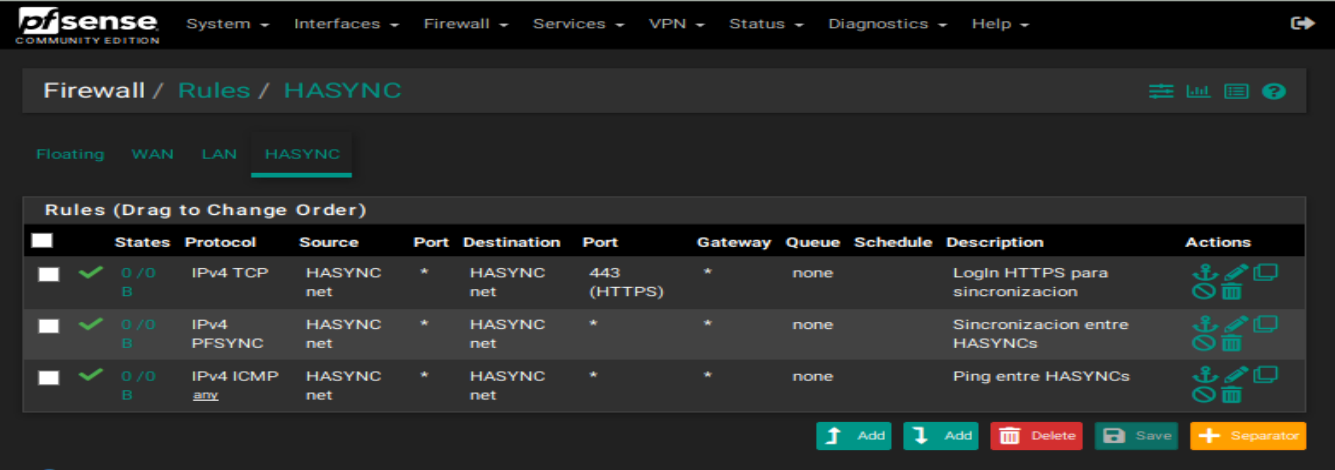
Task: Click the orange Separator button
Action: pos(1248,436)
